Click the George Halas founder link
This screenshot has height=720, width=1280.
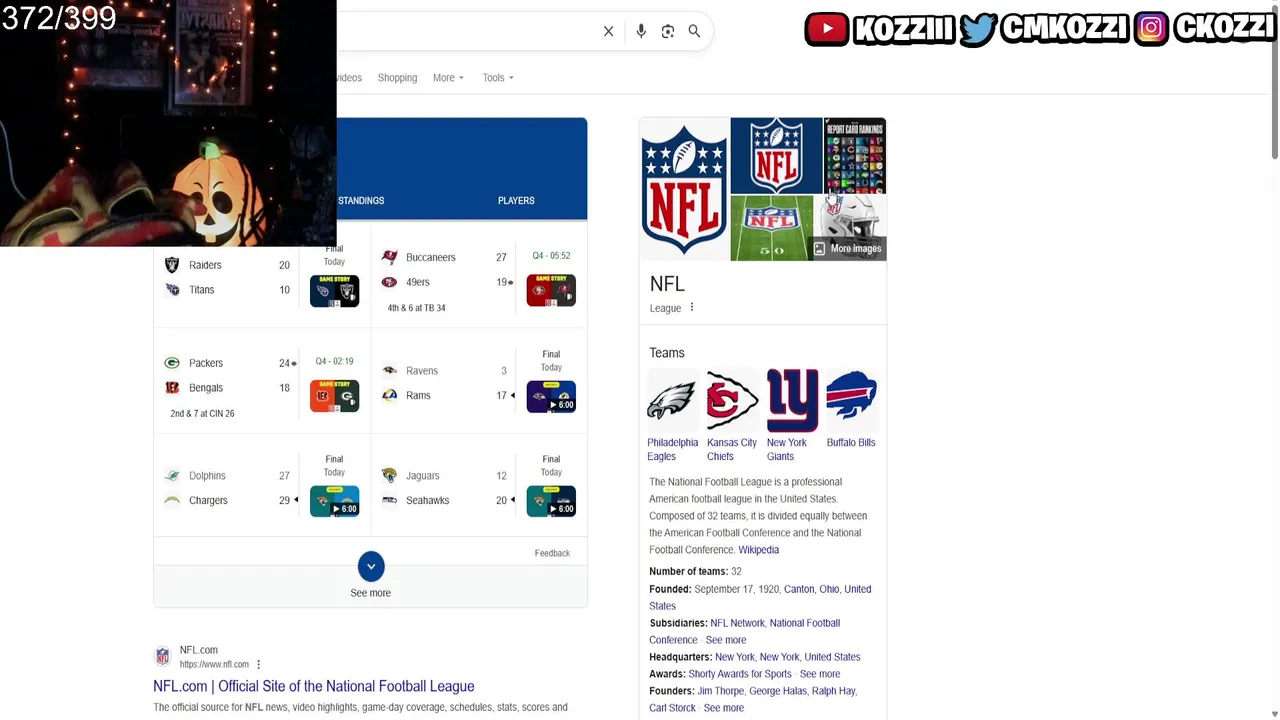click(x=778, y=691)
